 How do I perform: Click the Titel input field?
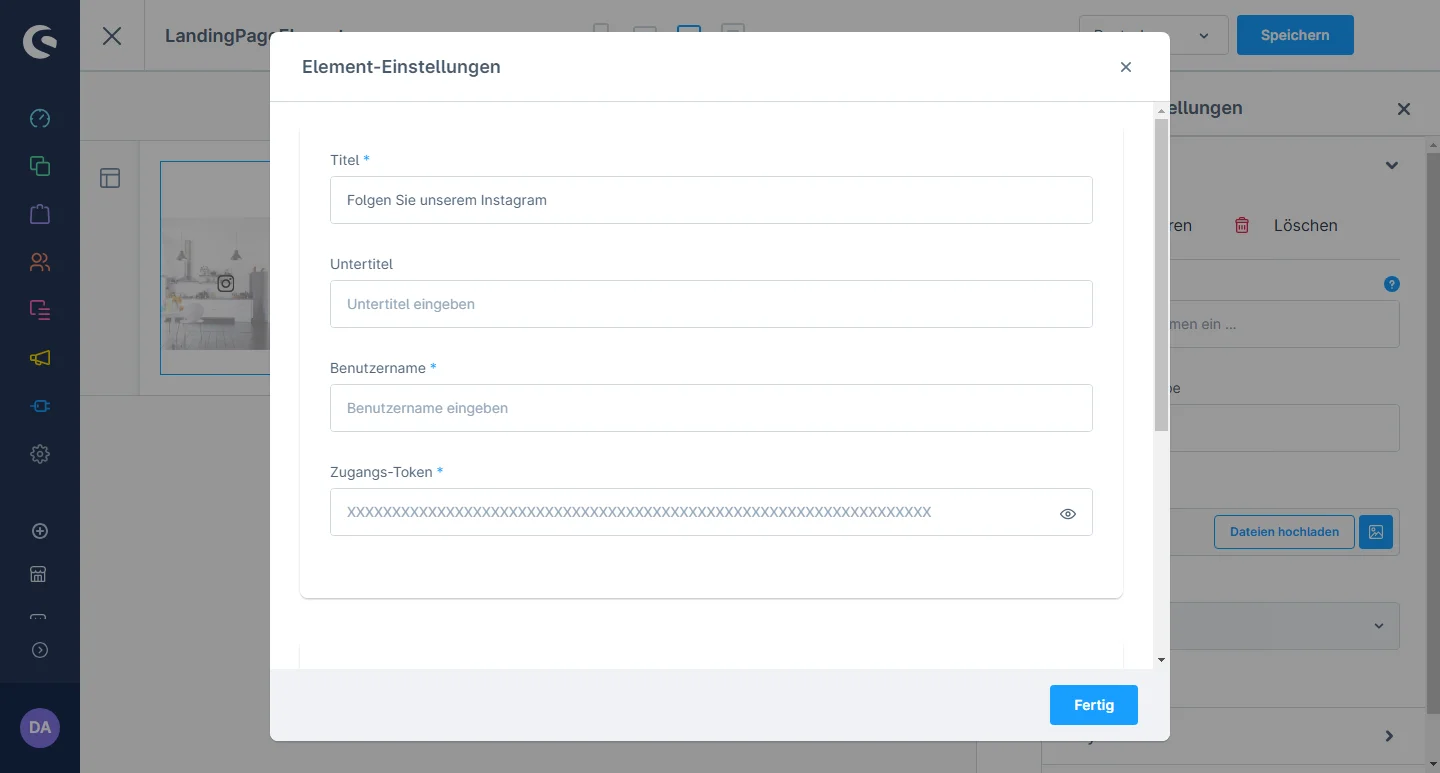710,200
